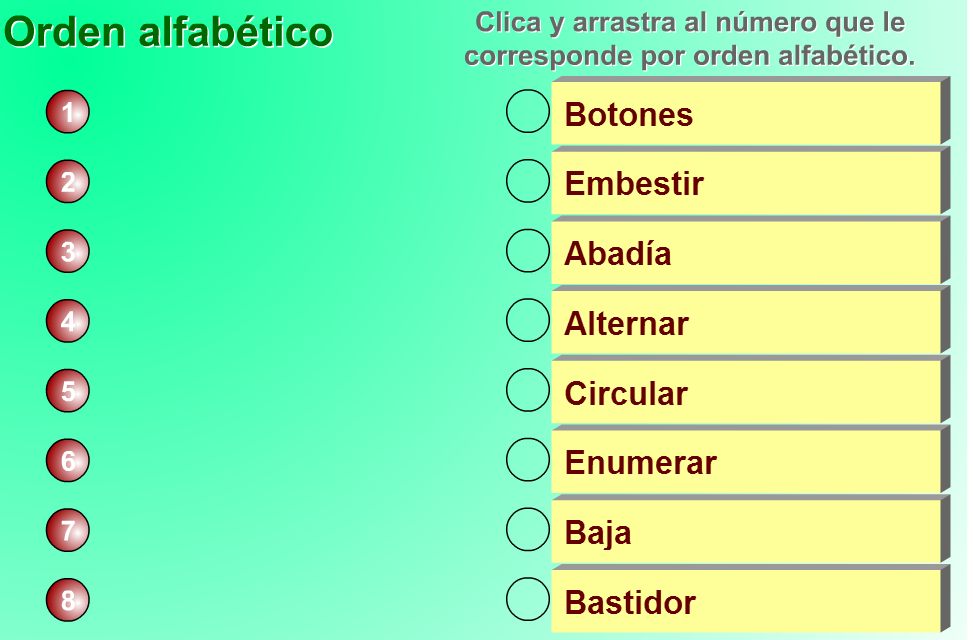Viewport: 973px width, 640px height.
Task: Select the circle beside Enumerar
Action: pyautogui.click(x=527, y=461)
